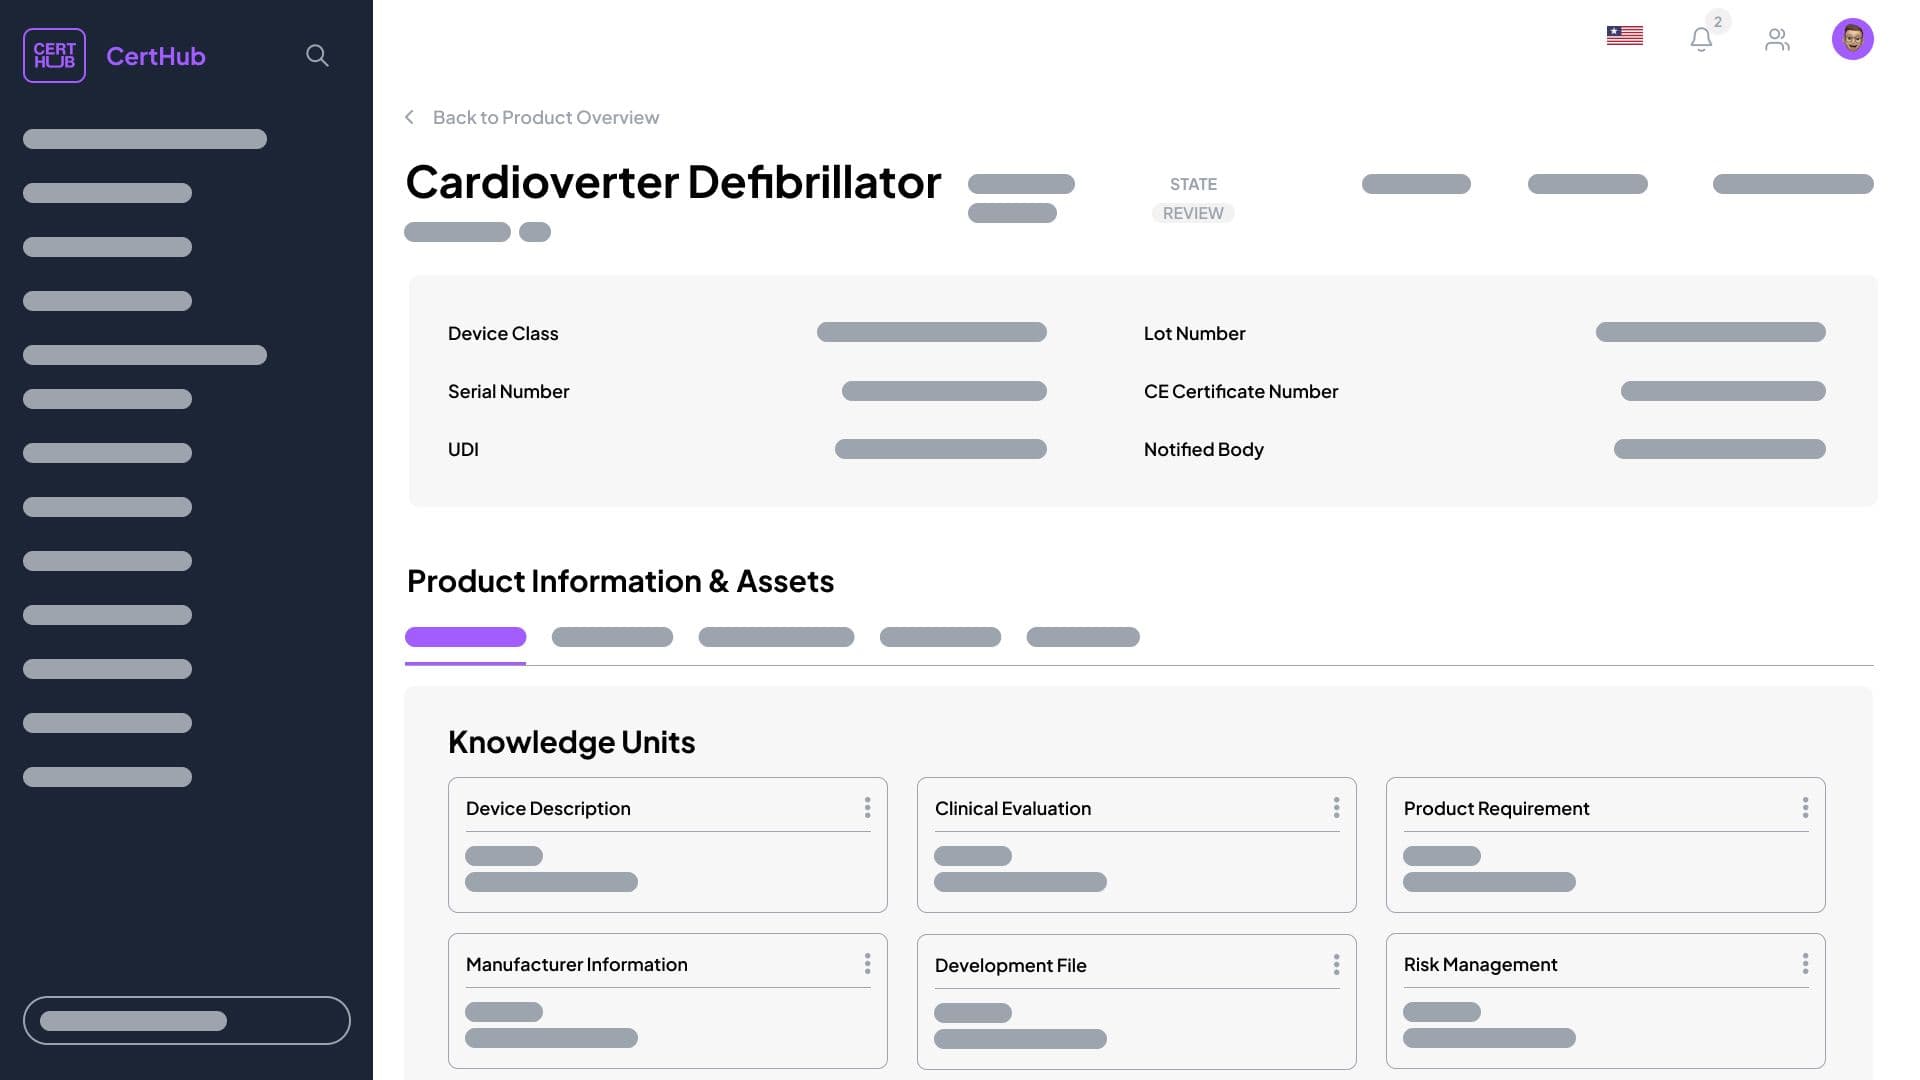Click the Lot Number label
Screen dimensions: 1920x1080
click(x=1194, y=333)
